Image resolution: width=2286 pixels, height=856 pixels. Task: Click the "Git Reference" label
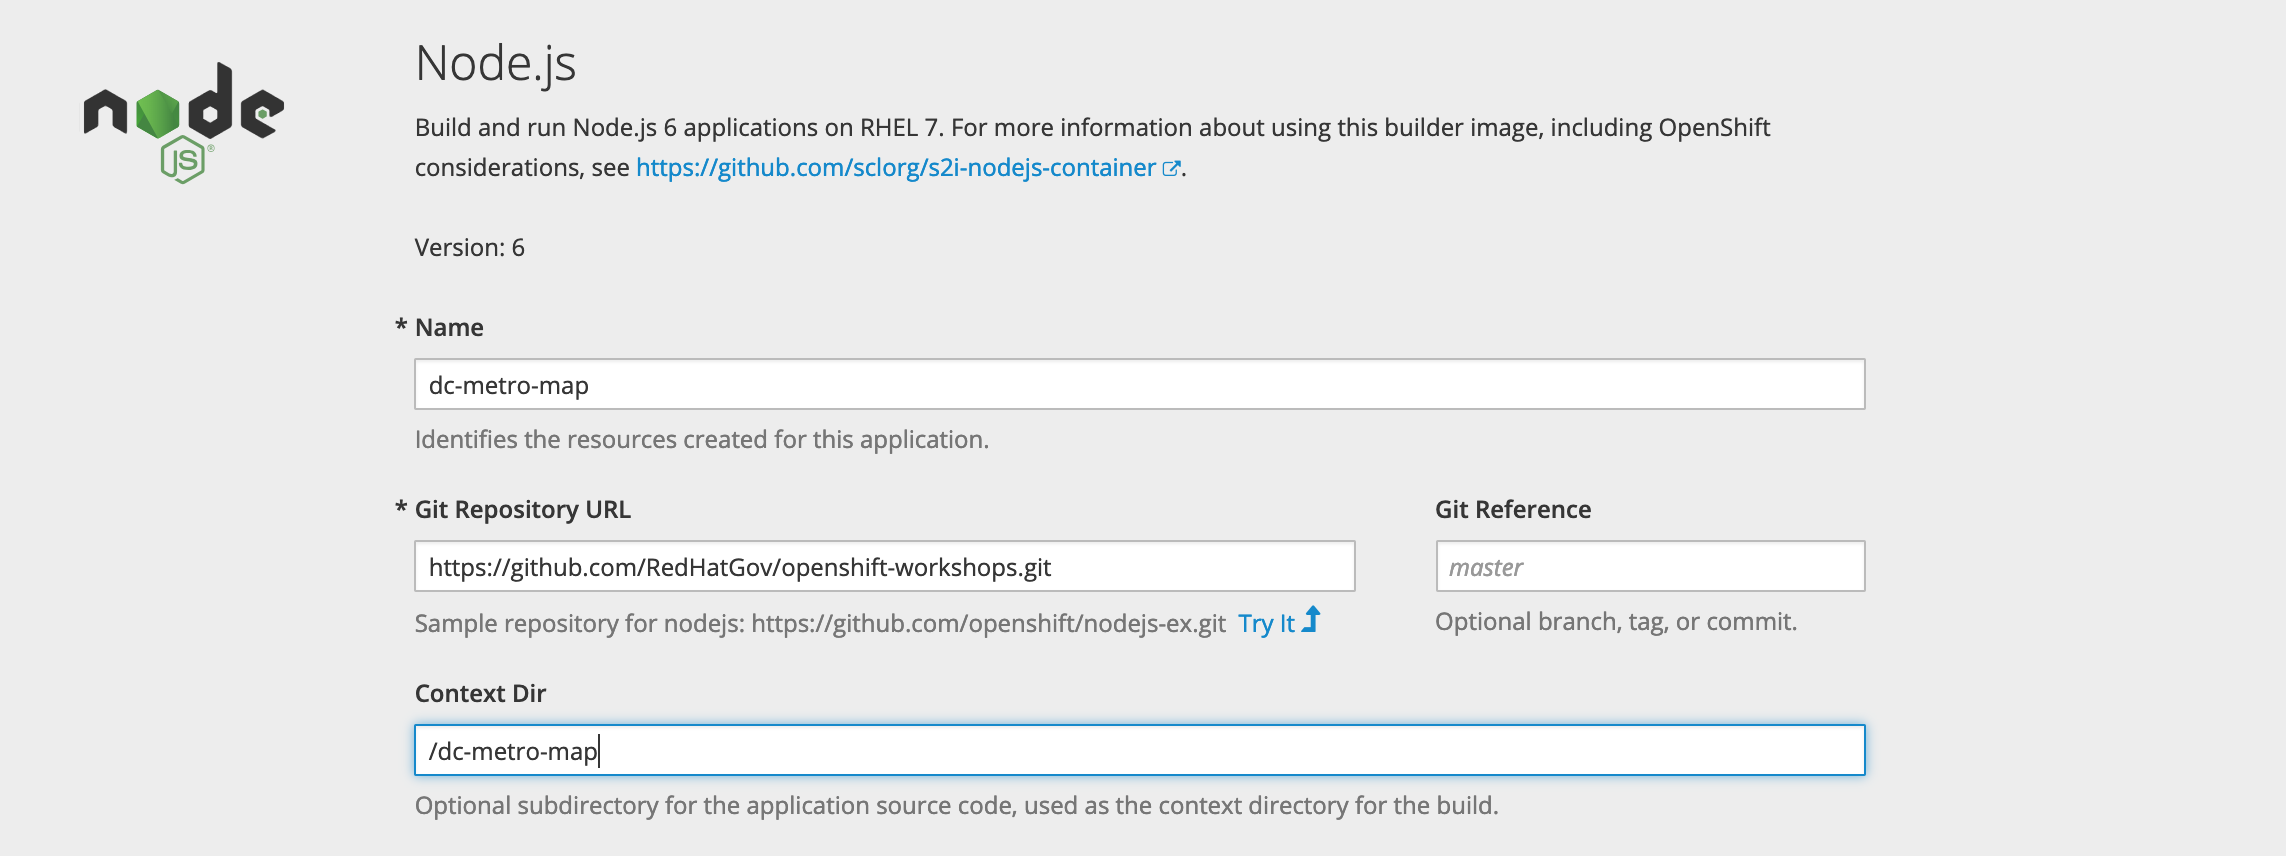[1513, 510]
